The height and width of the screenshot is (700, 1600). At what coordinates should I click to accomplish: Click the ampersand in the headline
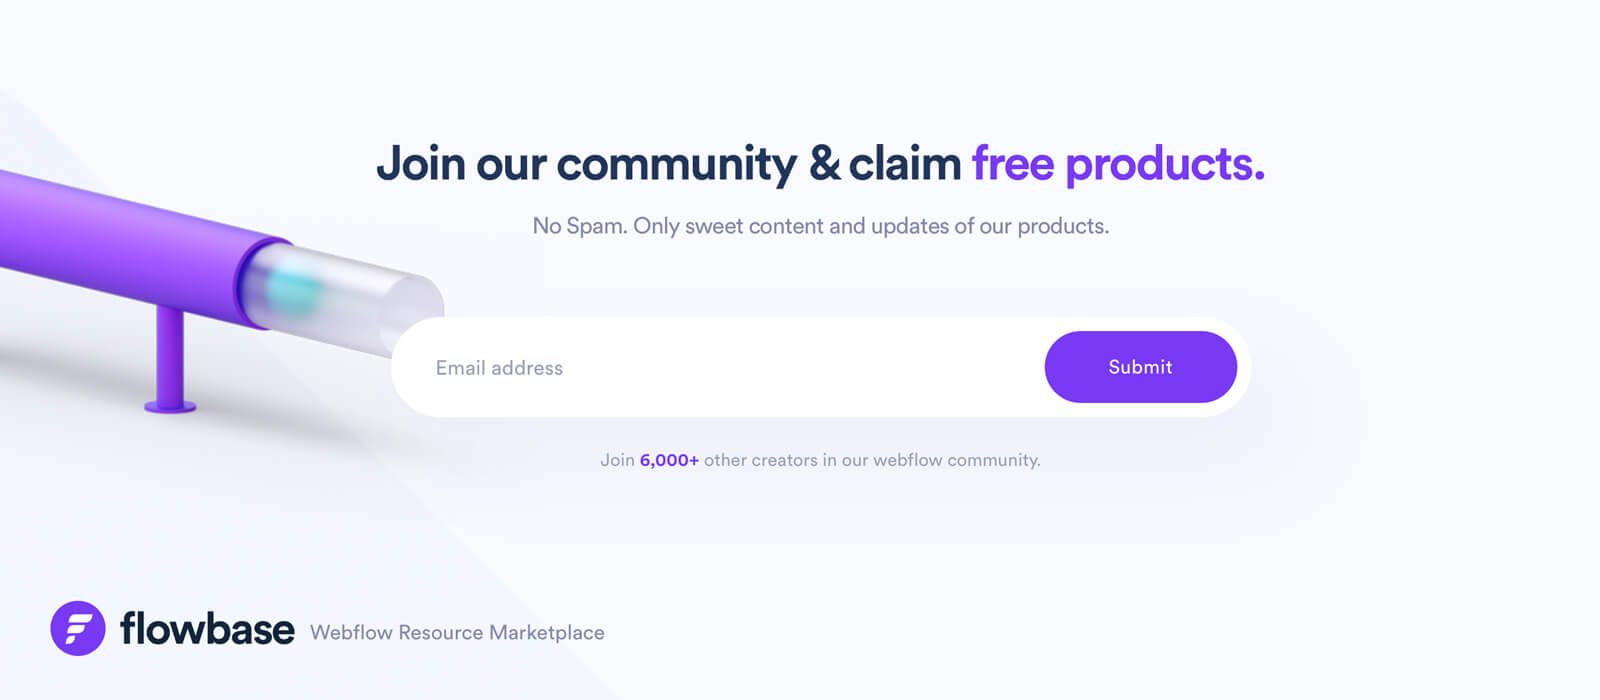tap(824, 163)
